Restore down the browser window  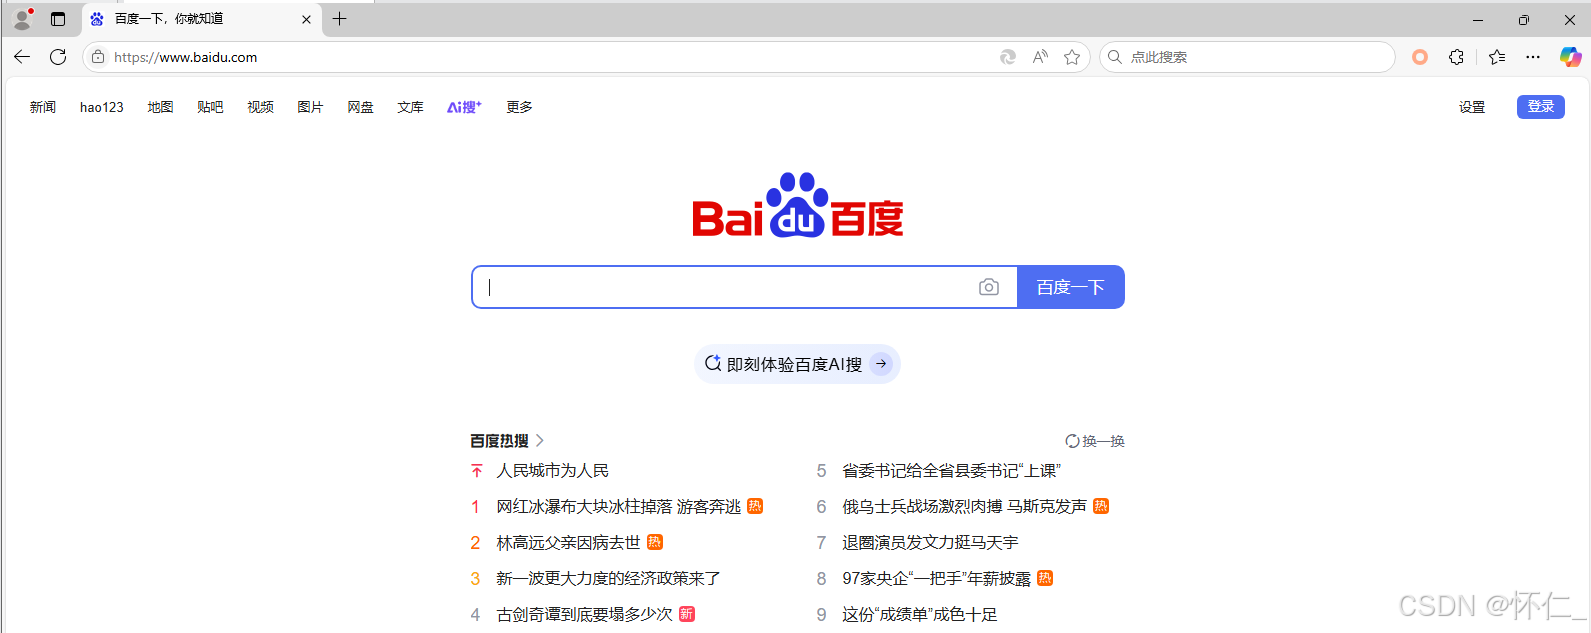click(1524, 19)
